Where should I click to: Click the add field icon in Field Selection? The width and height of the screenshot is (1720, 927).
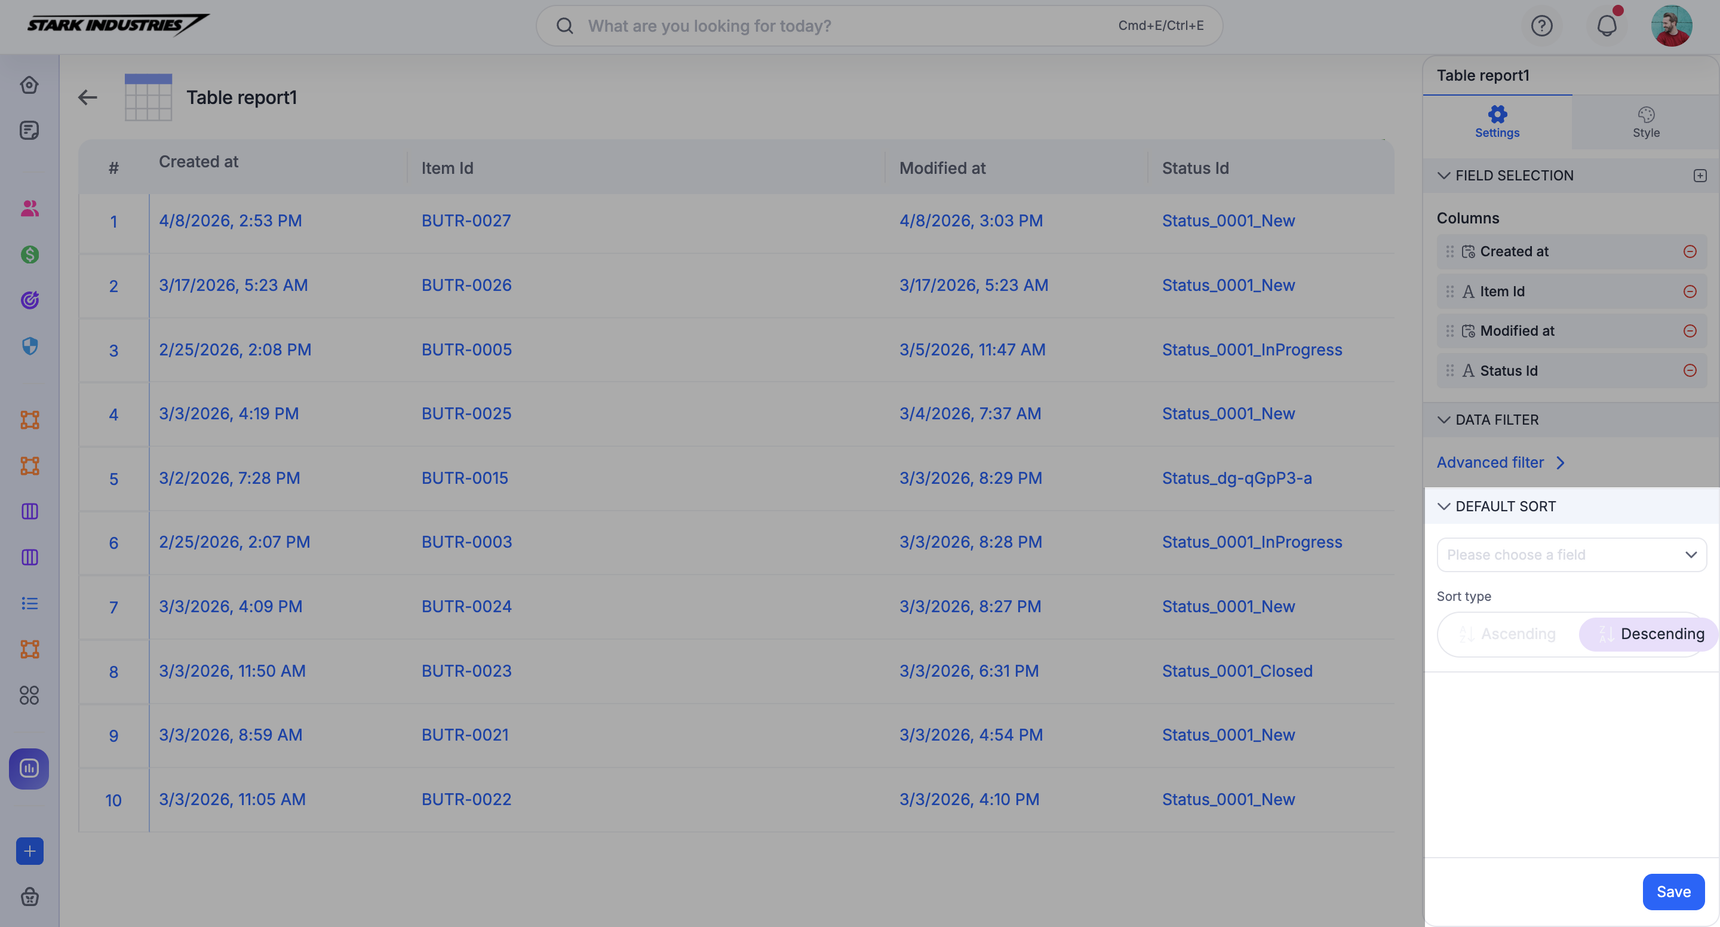tap(1699, 176)
